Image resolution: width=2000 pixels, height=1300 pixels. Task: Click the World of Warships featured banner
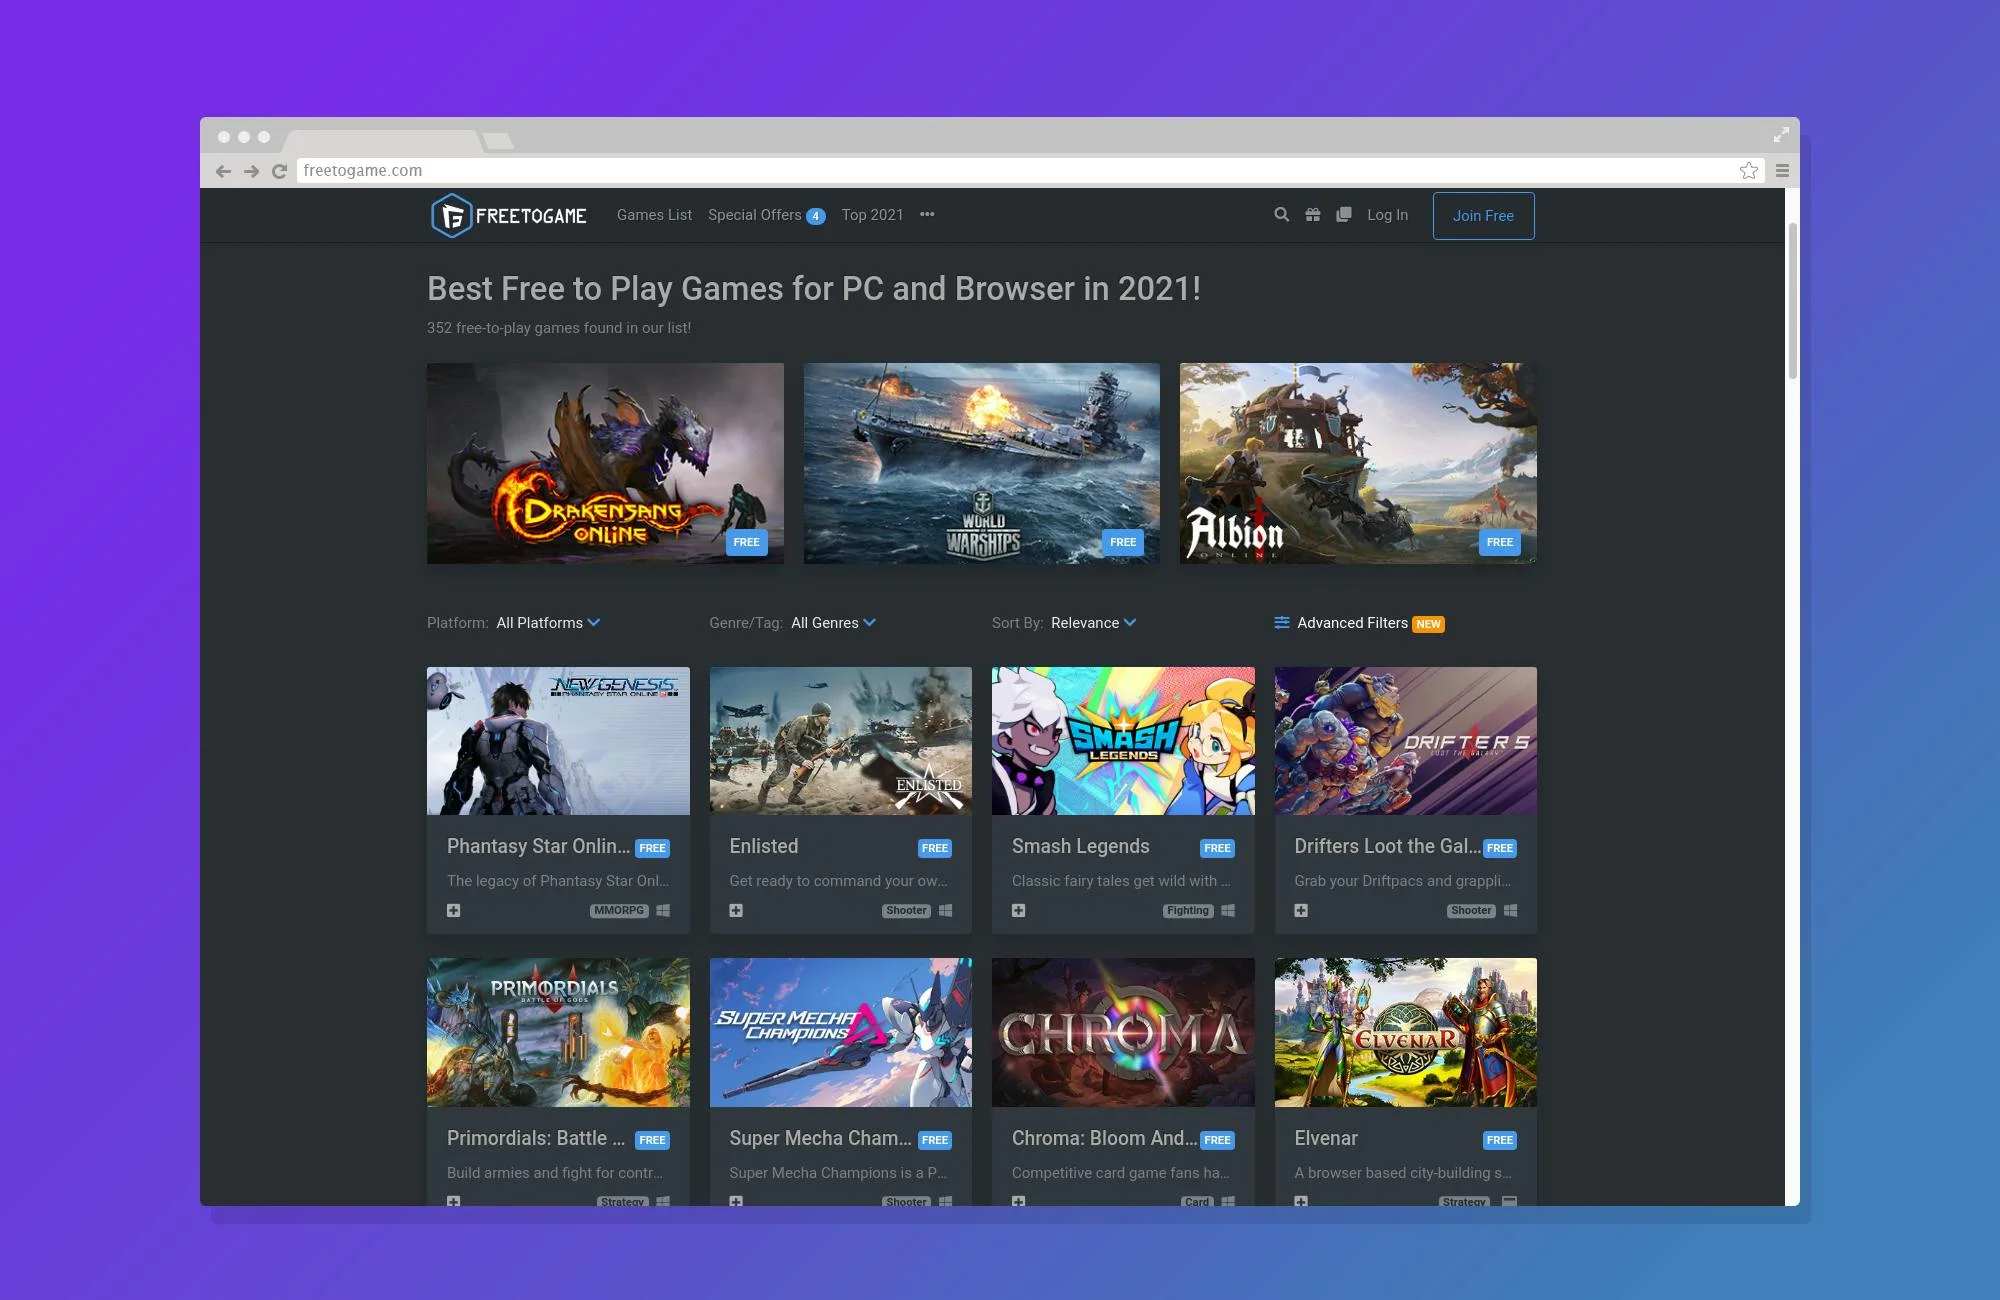pos(982,463)
